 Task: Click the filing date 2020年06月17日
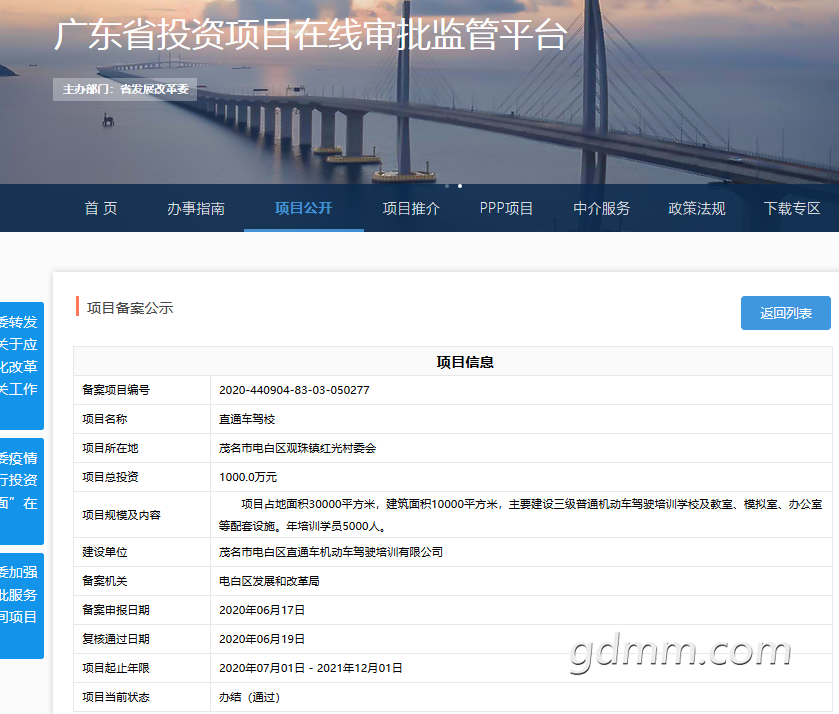click(262, 610)
